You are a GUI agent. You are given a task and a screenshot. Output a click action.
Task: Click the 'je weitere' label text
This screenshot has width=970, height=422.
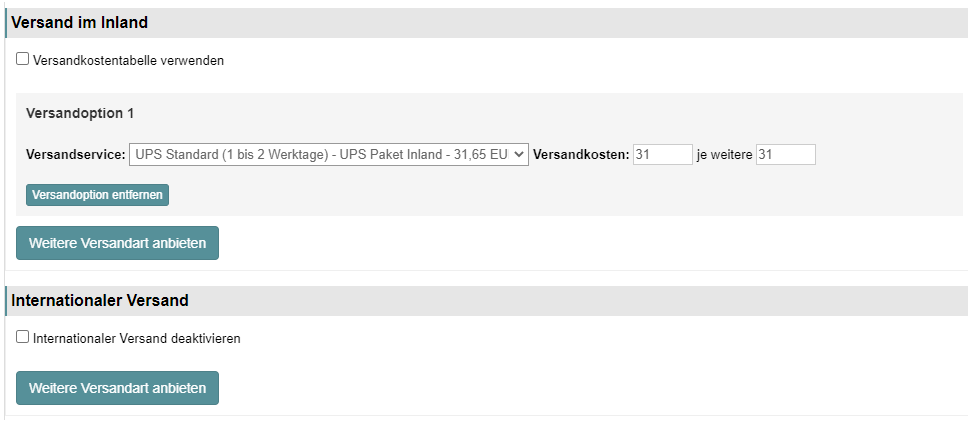click(x=724, y=155)
